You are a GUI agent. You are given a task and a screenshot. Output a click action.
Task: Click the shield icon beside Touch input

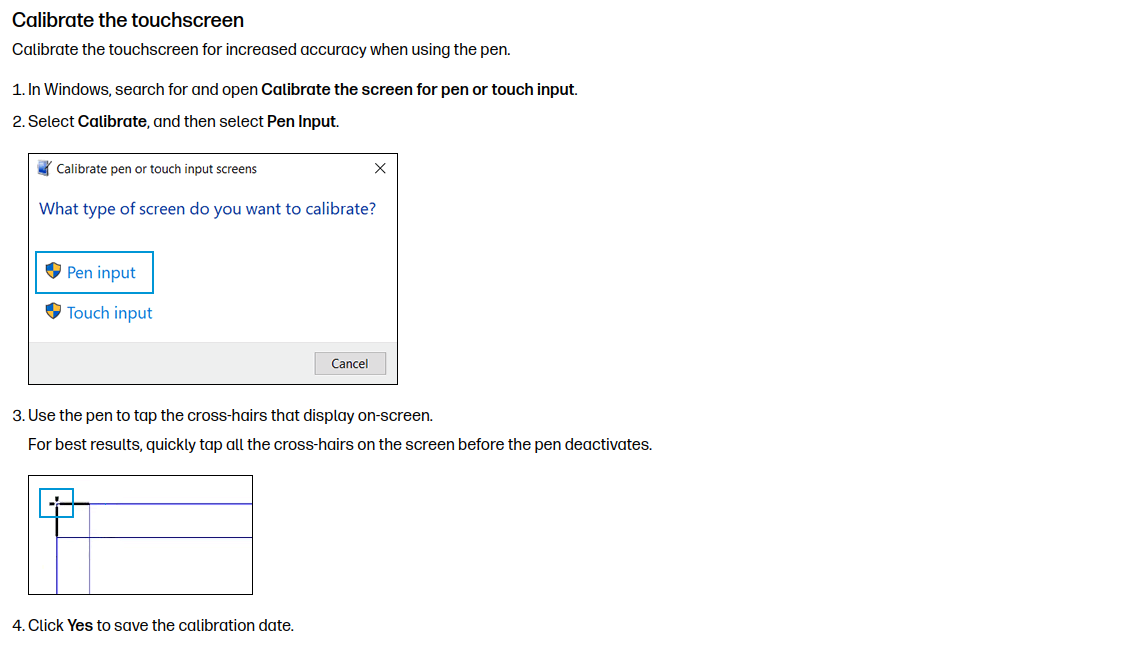coord(53,312)
